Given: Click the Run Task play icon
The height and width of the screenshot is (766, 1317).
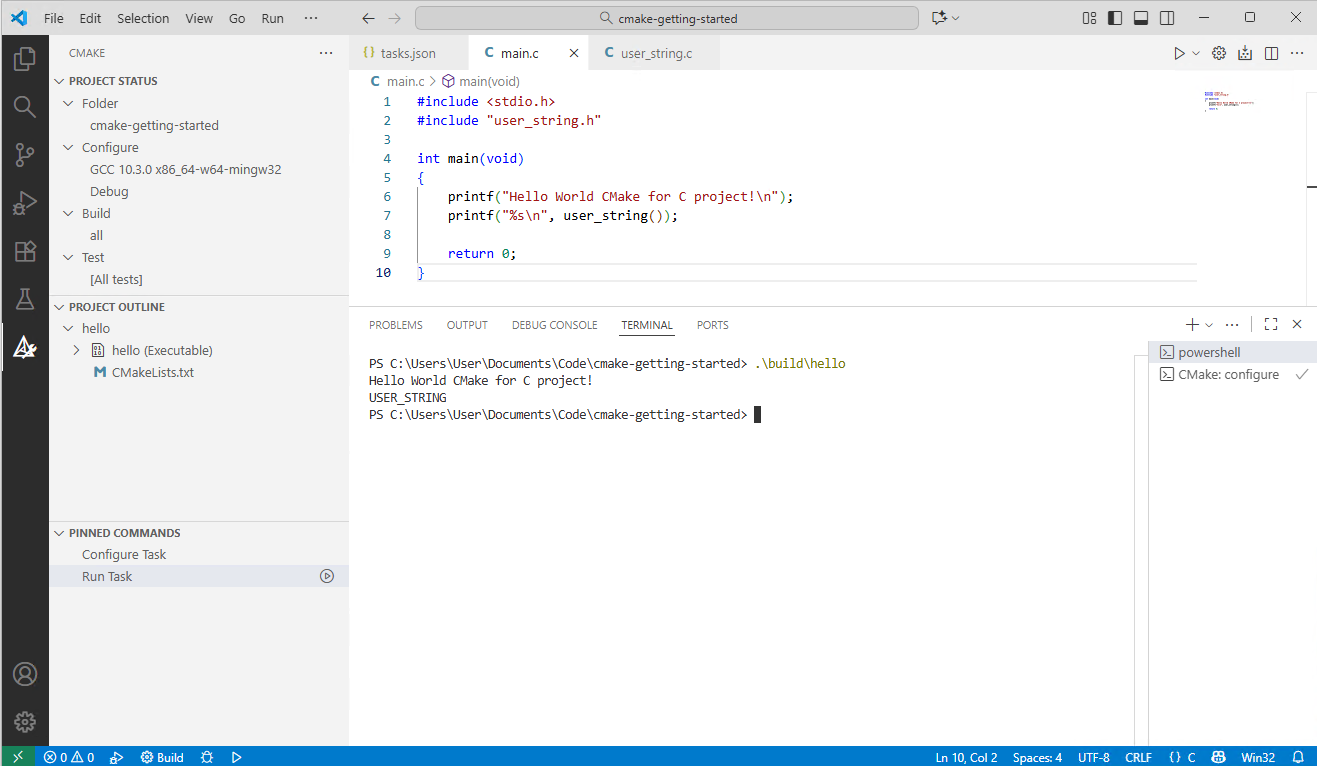Looking at the screenshot, I should (327, 576).
